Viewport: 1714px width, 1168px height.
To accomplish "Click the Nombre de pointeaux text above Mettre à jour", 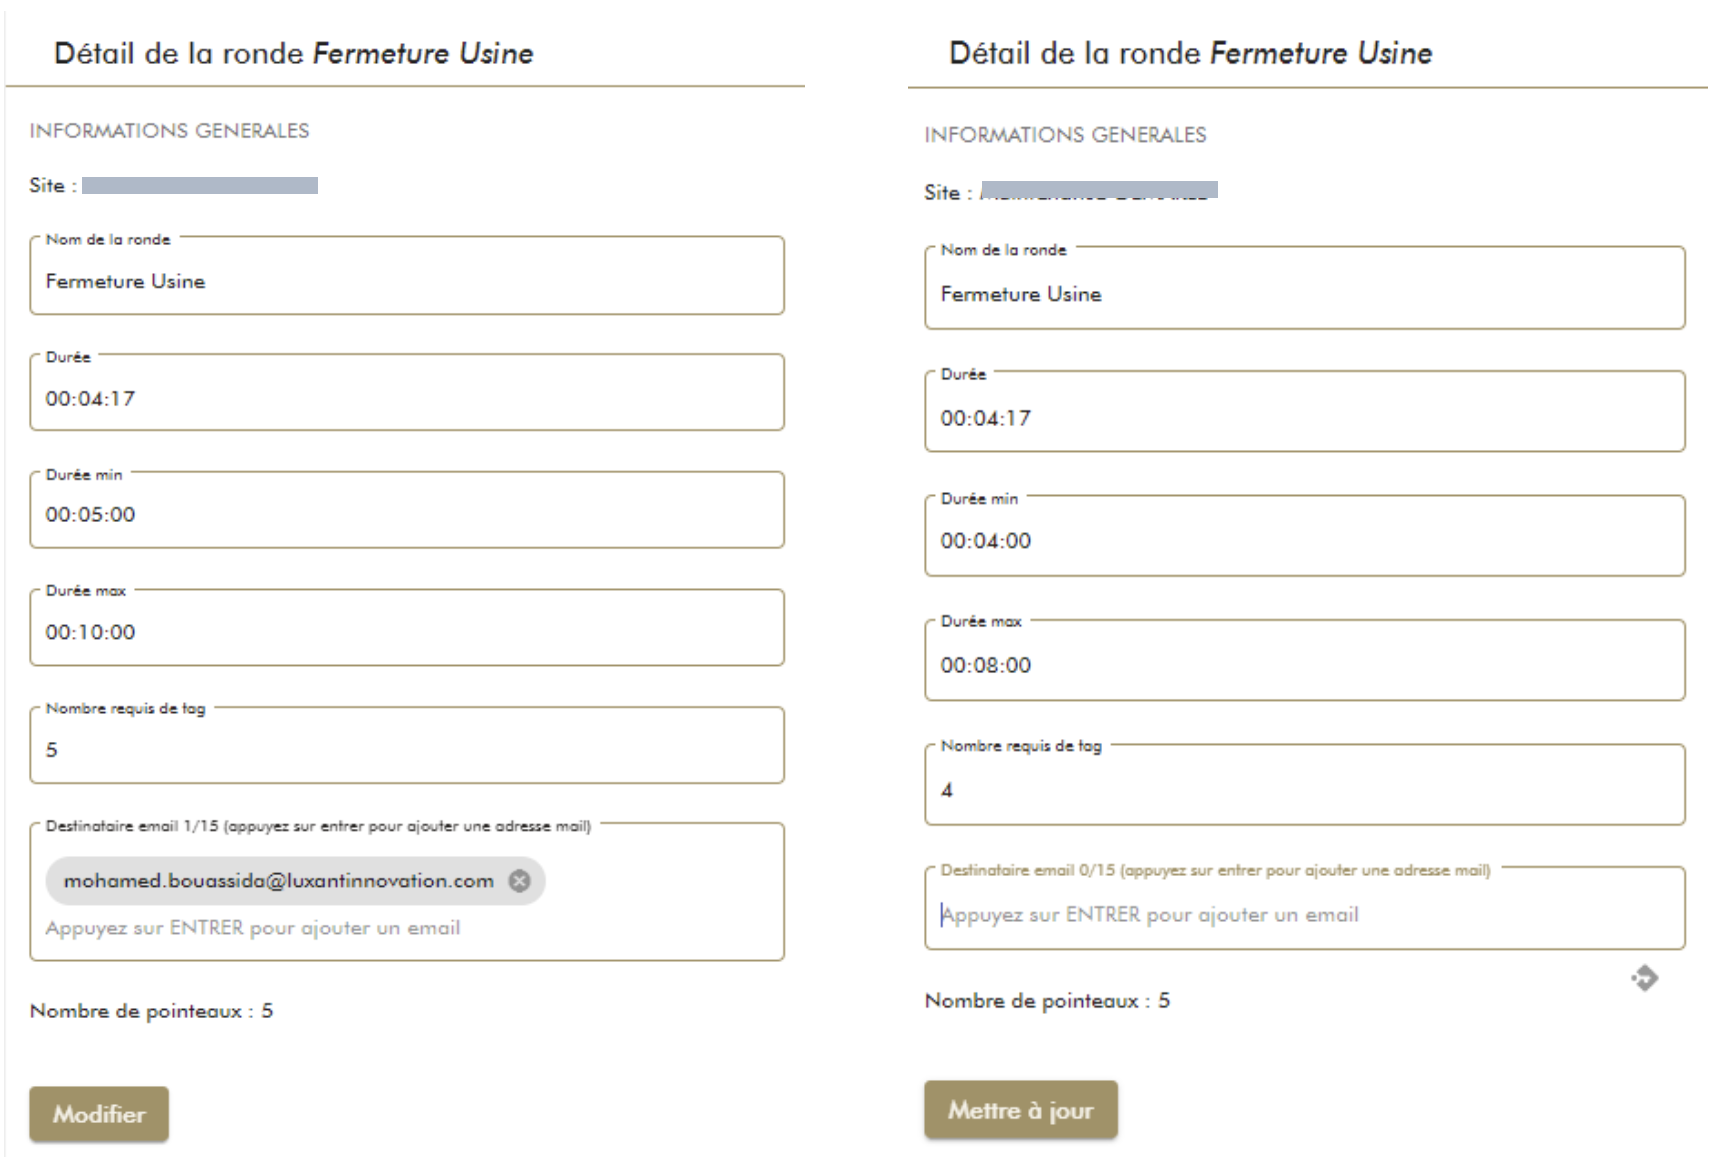I will click(x=1046, y=1001).
